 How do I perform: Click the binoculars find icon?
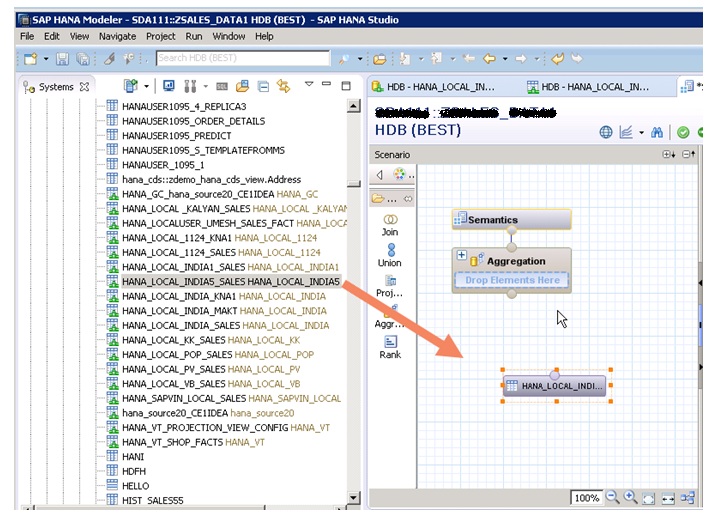click(x=657, y=132)
